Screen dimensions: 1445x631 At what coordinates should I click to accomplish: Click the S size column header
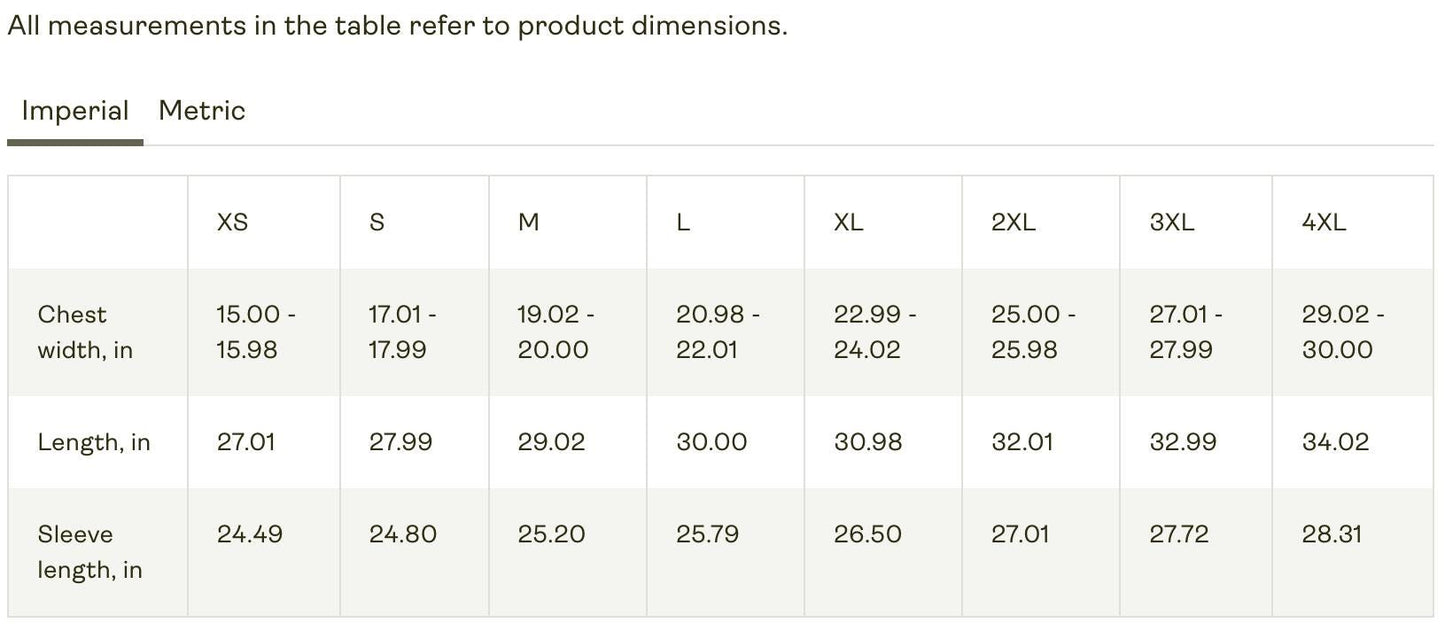click(x=377, y=222)
